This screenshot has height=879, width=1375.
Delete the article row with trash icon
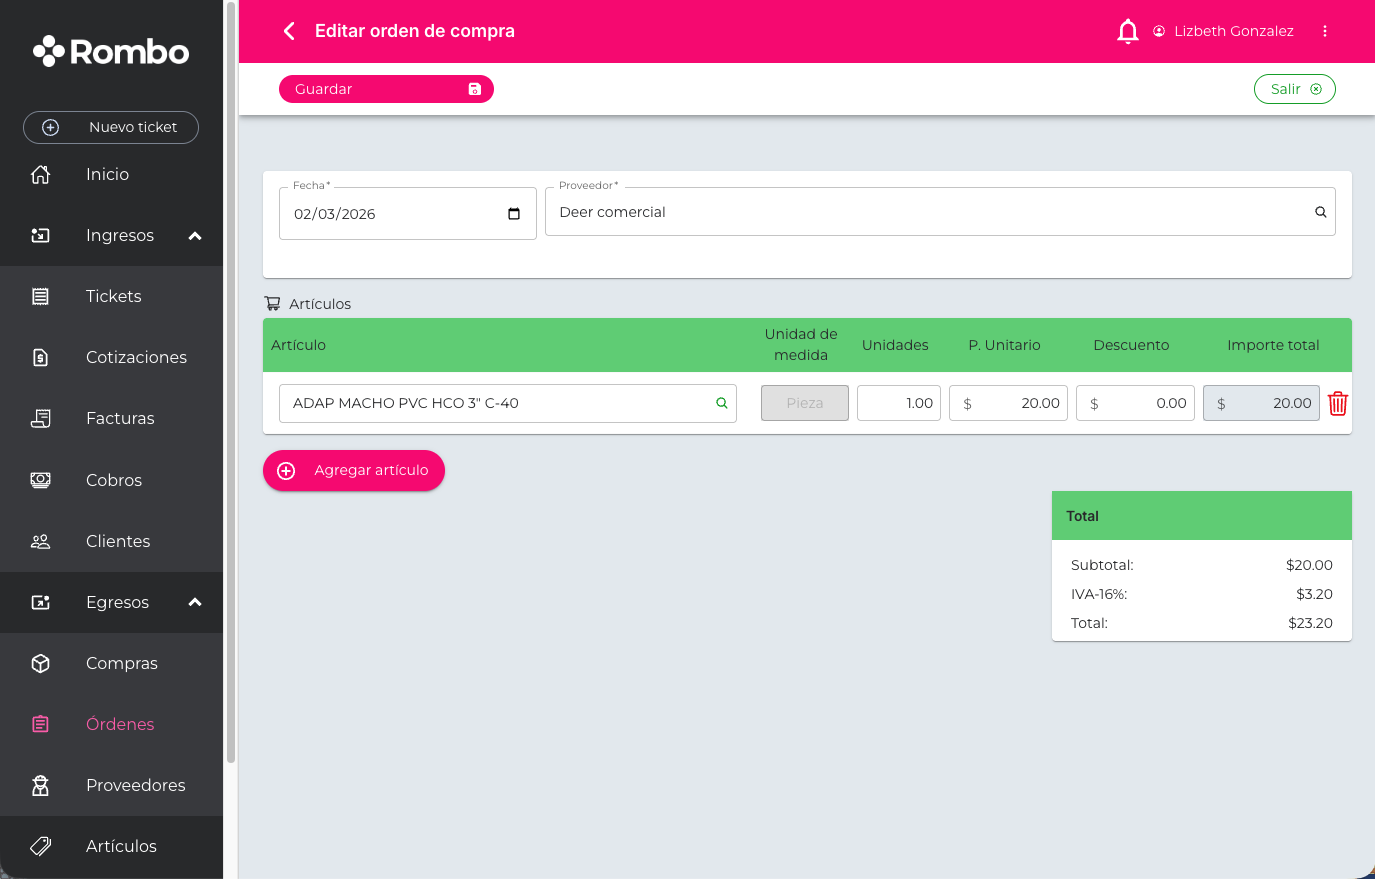[x=1337, y=403]
